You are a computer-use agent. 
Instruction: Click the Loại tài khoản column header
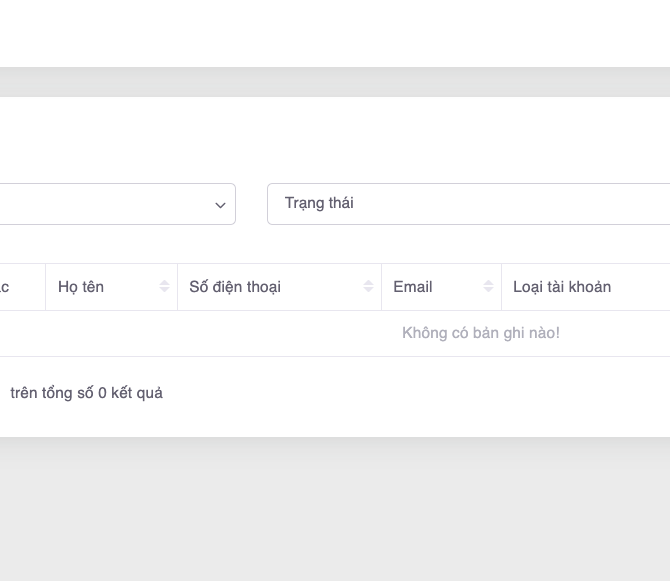(x=562, y=287)
